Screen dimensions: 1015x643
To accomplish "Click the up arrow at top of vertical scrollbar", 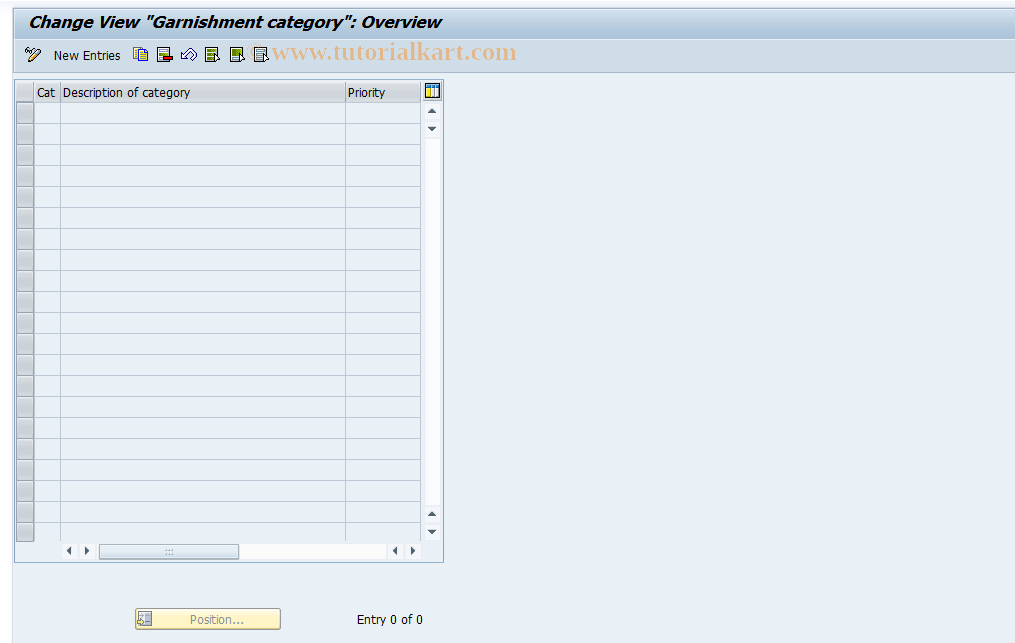I will point(432,111).
